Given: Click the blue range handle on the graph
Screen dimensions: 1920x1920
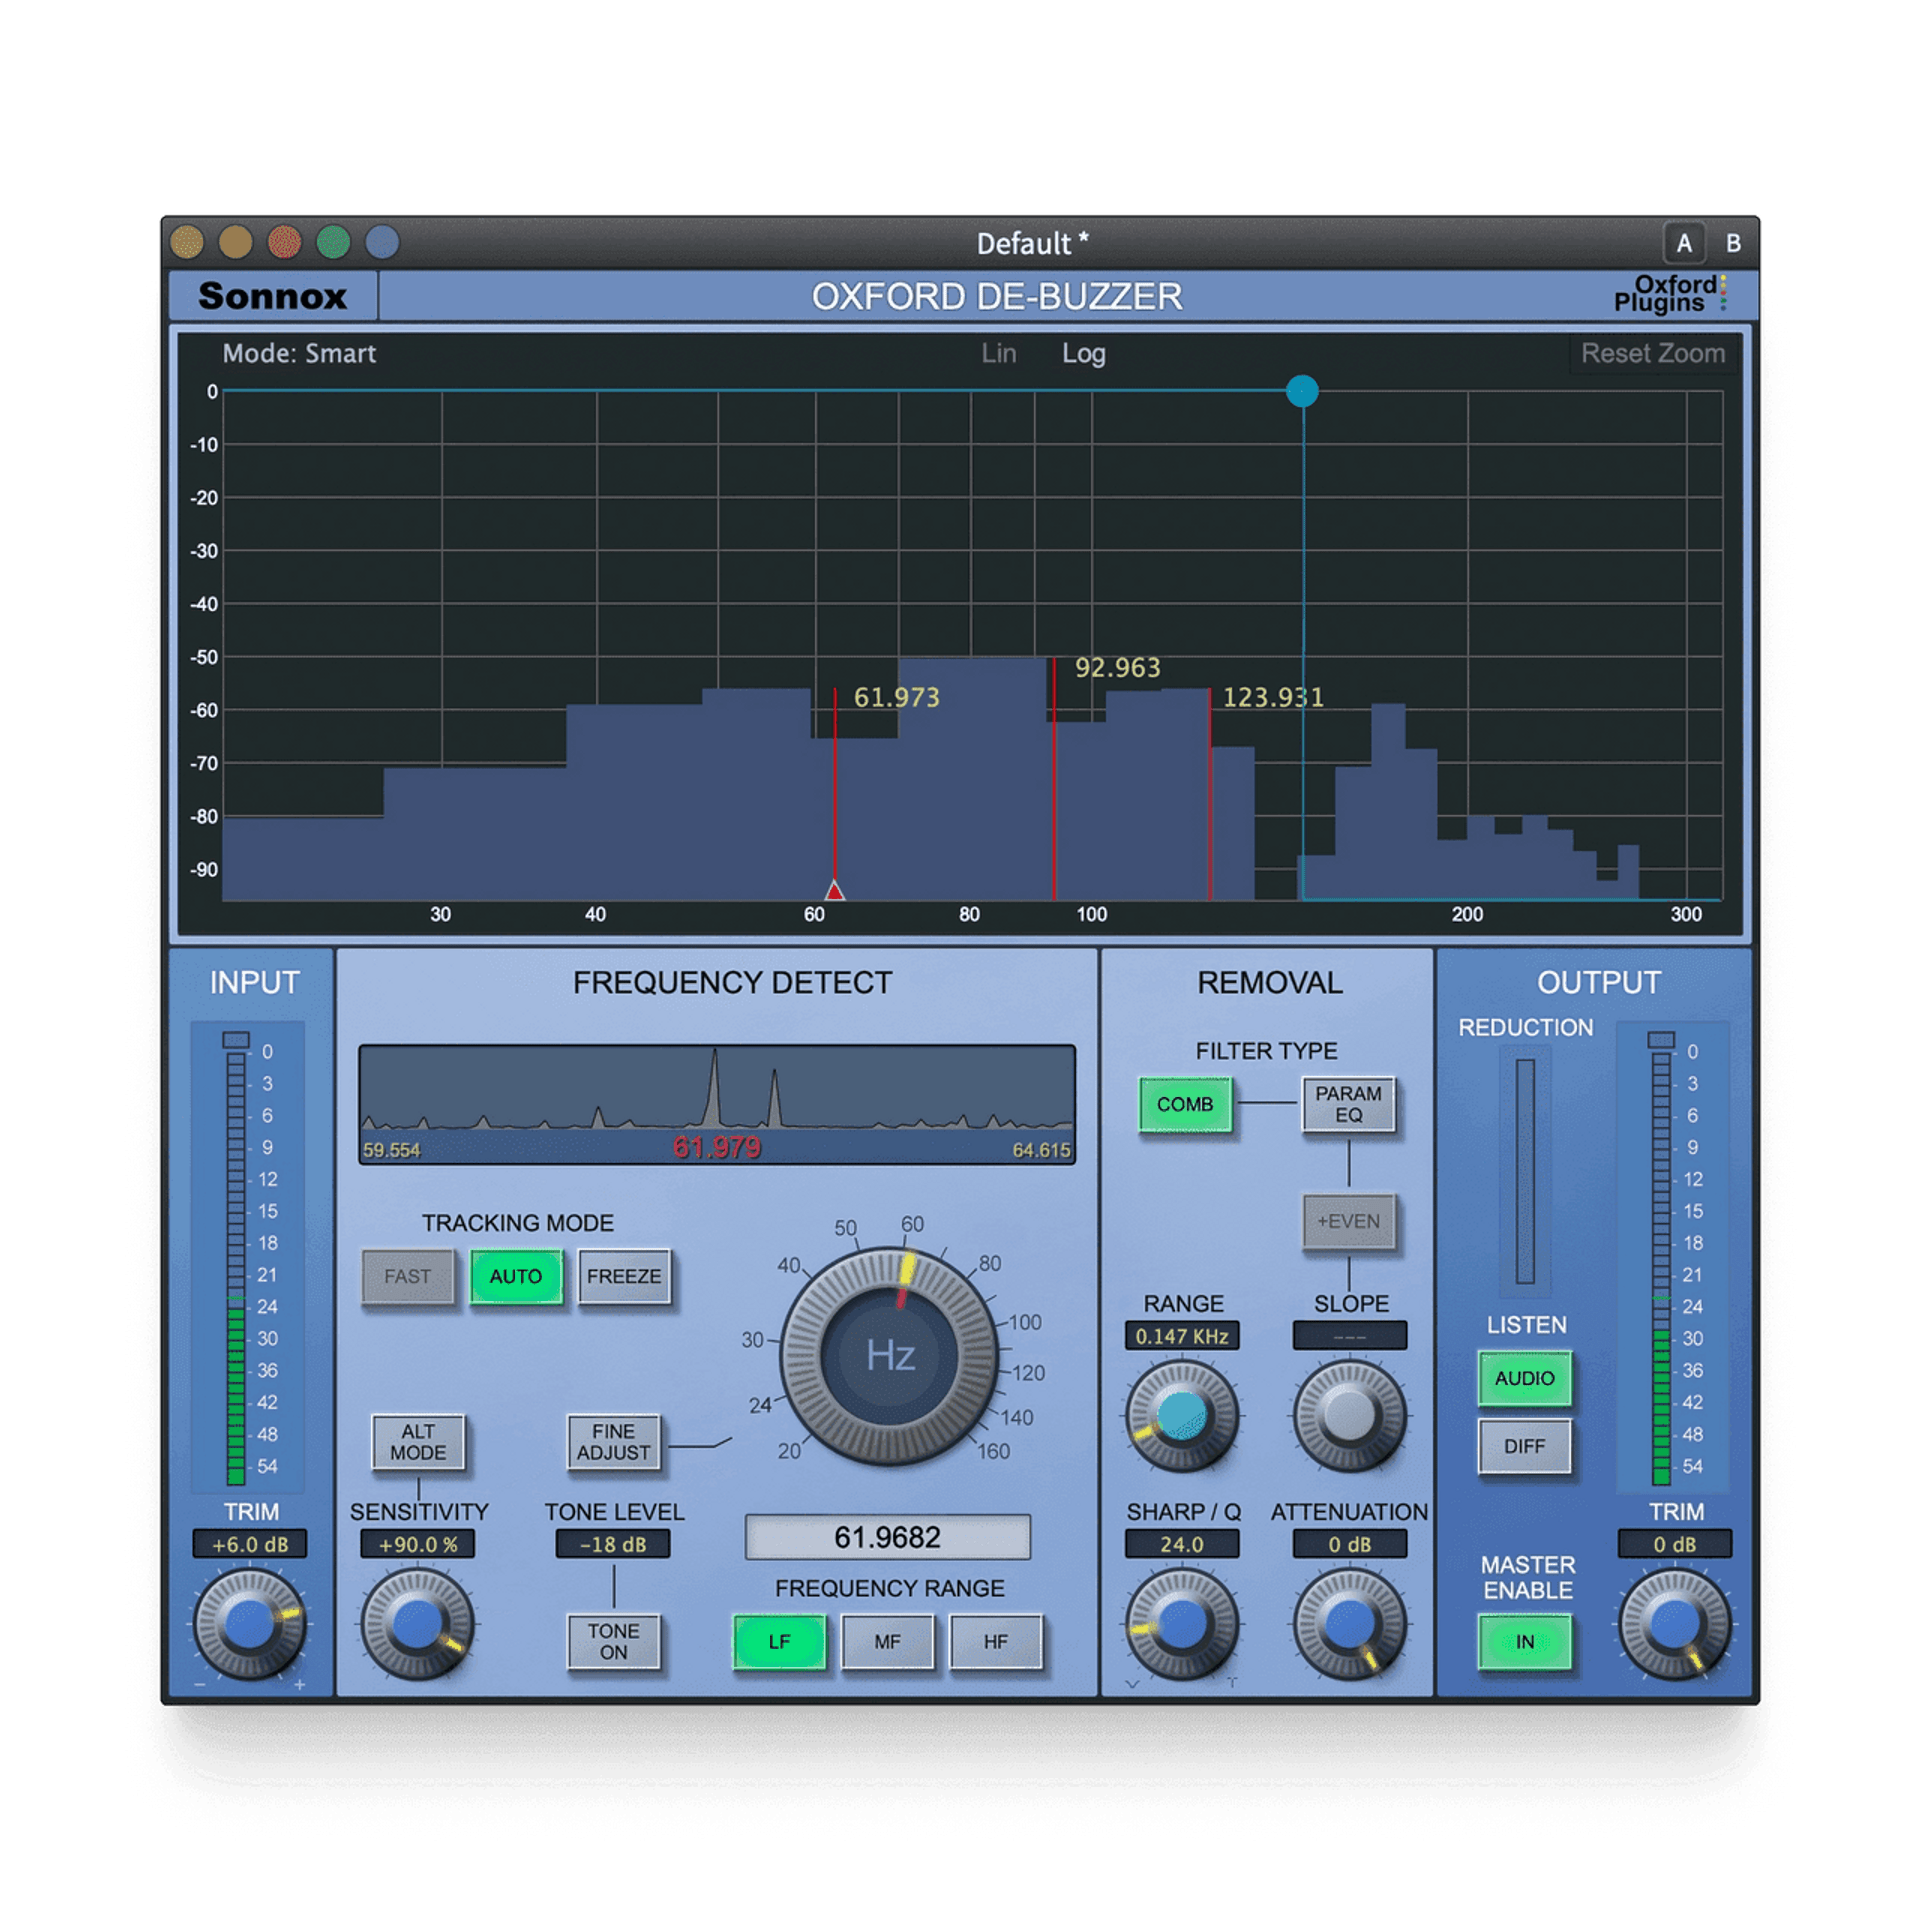Looking at the screenshot, I should click(1302, 391).
